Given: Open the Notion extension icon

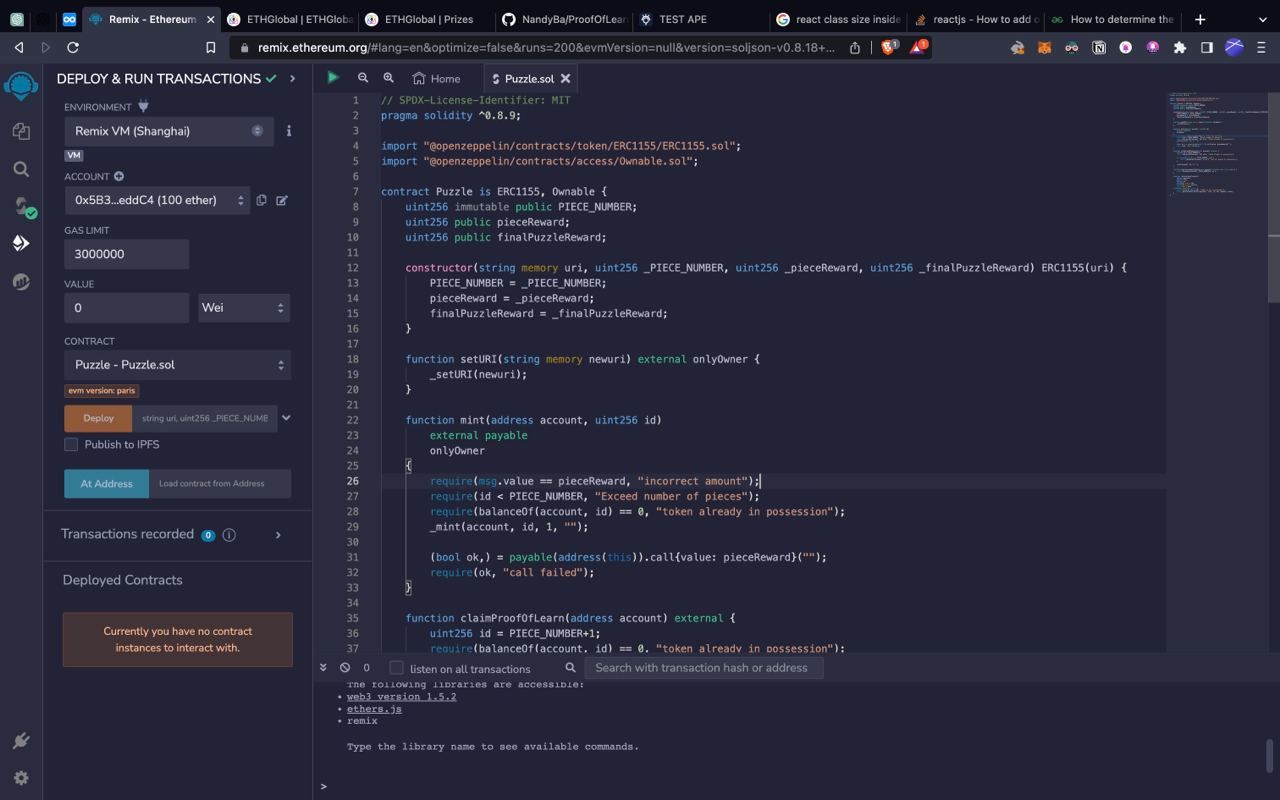Looking at the screenshot, I should pos(1098,47).
